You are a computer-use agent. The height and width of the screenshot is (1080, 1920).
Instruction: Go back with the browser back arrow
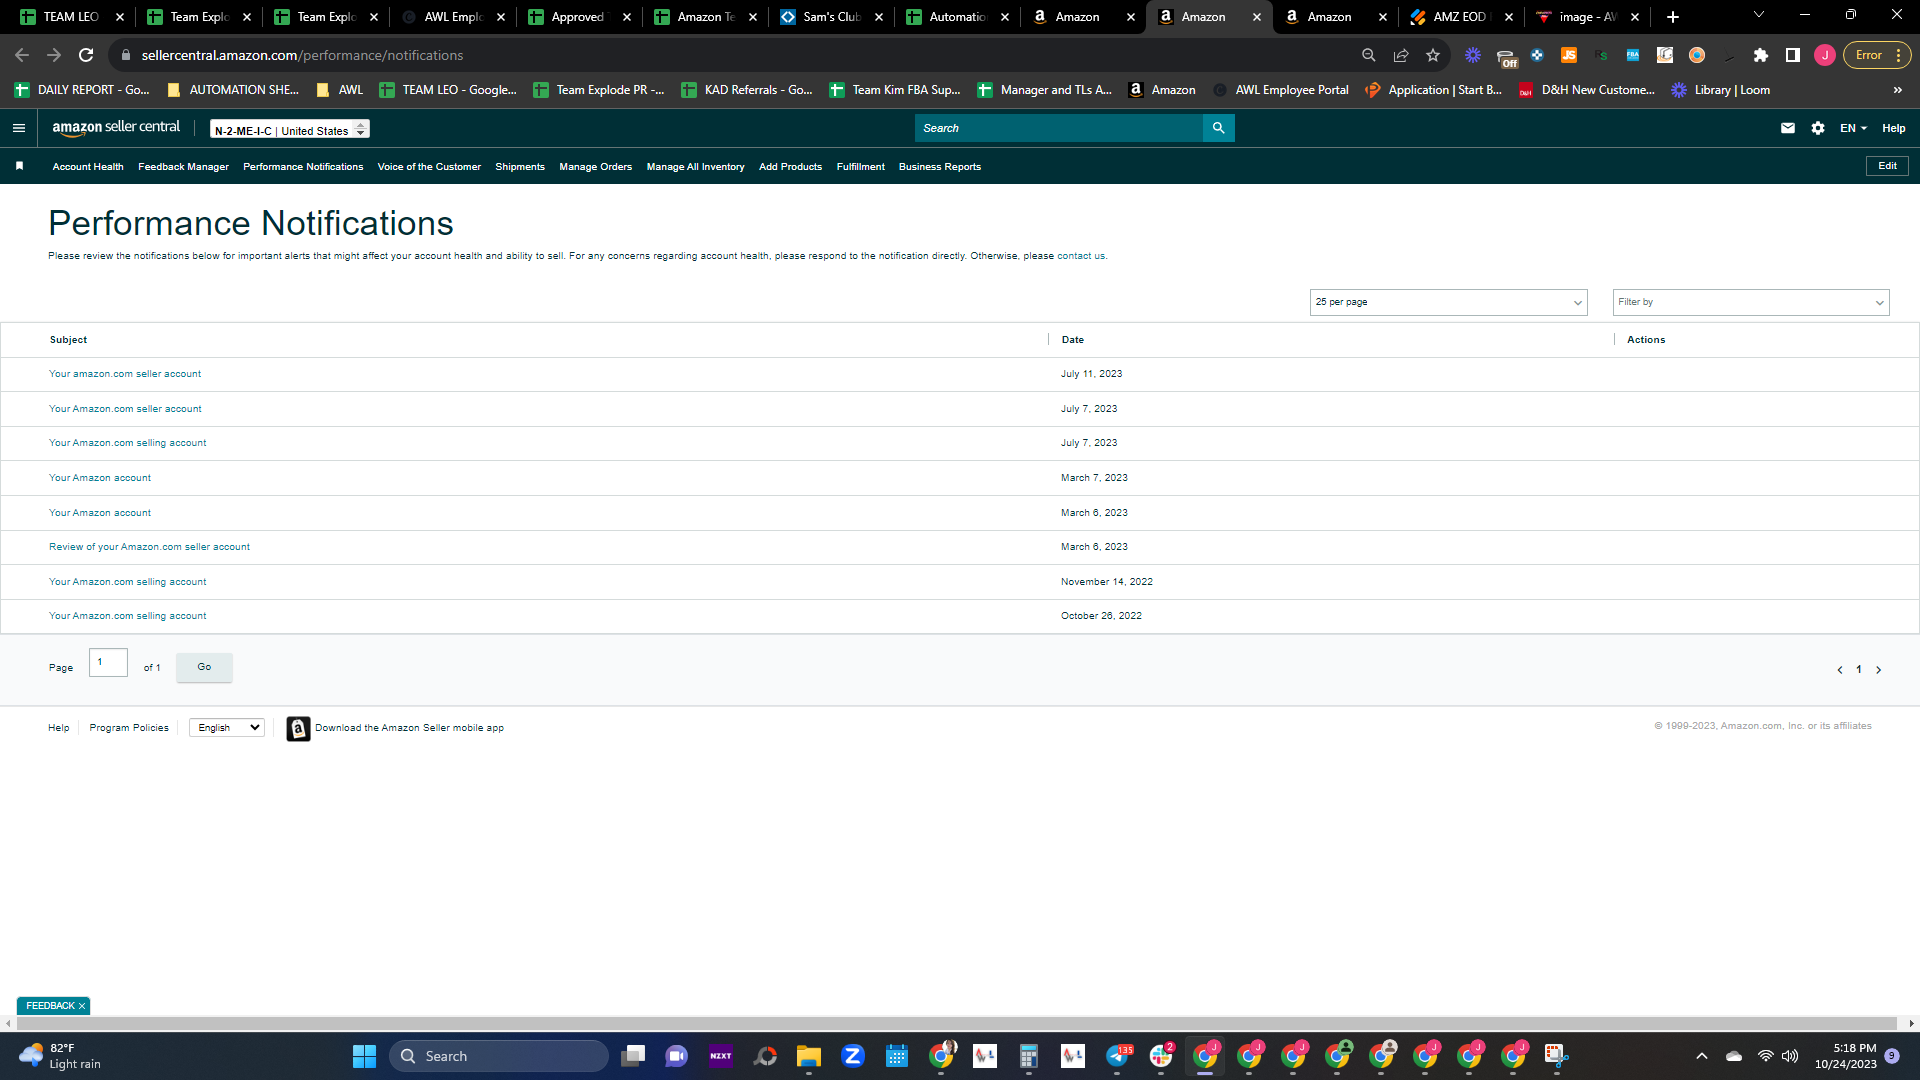click(x=22, y=55)
